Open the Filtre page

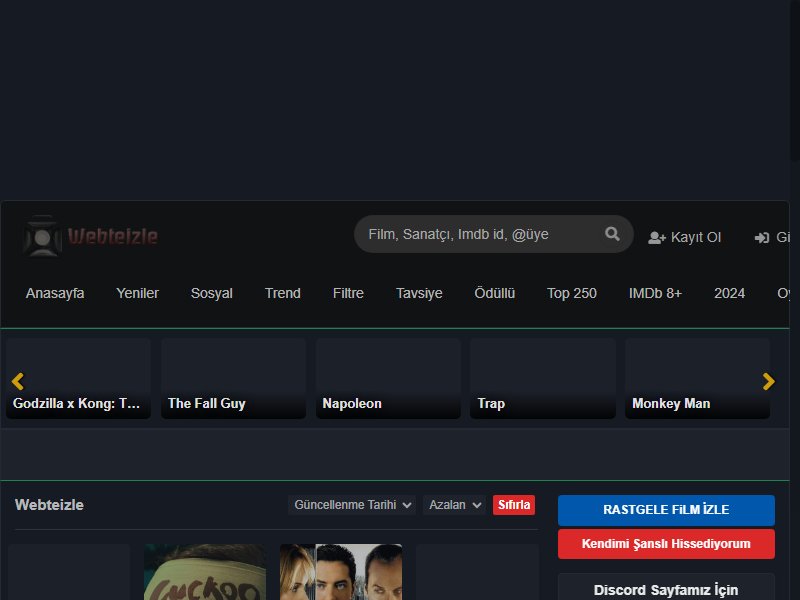[348, 293]
